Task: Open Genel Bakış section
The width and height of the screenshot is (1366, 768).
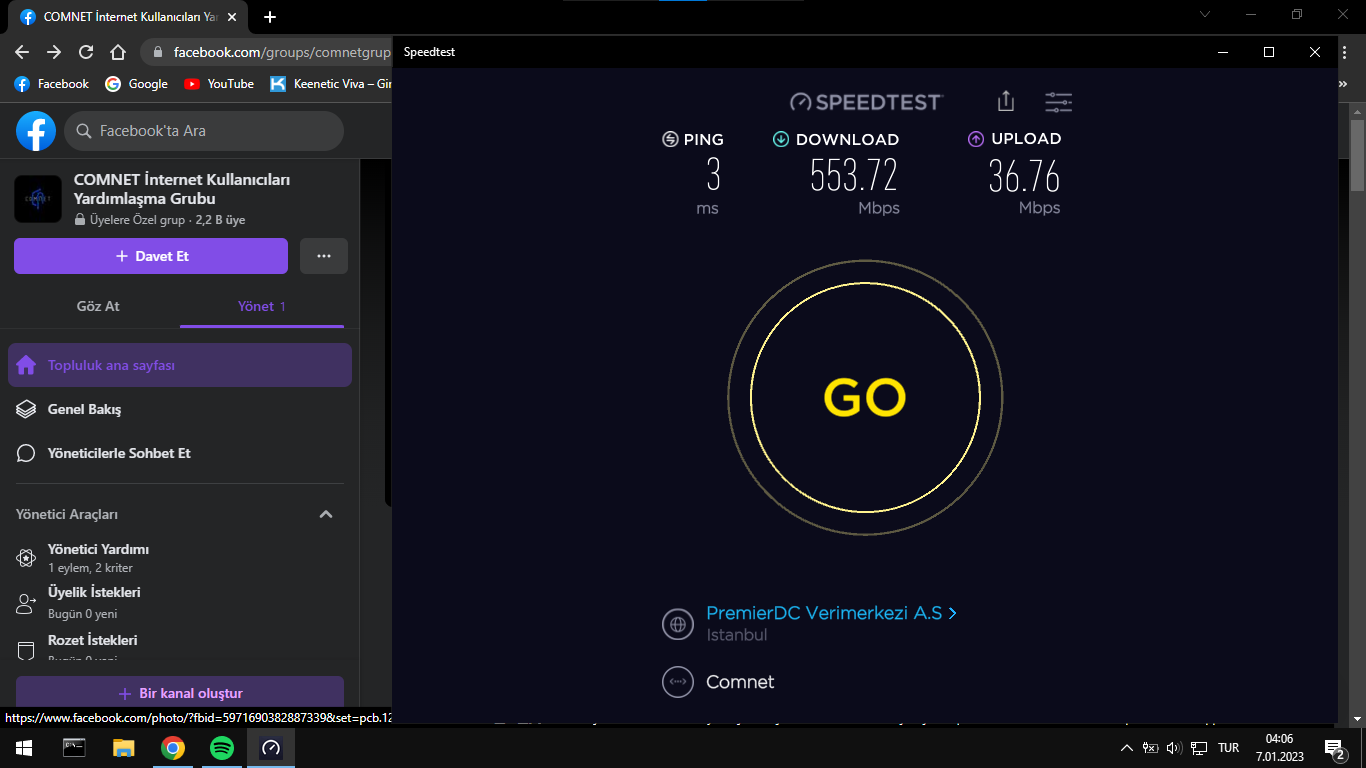Action: pyautogui.click(x=180, y=409)
